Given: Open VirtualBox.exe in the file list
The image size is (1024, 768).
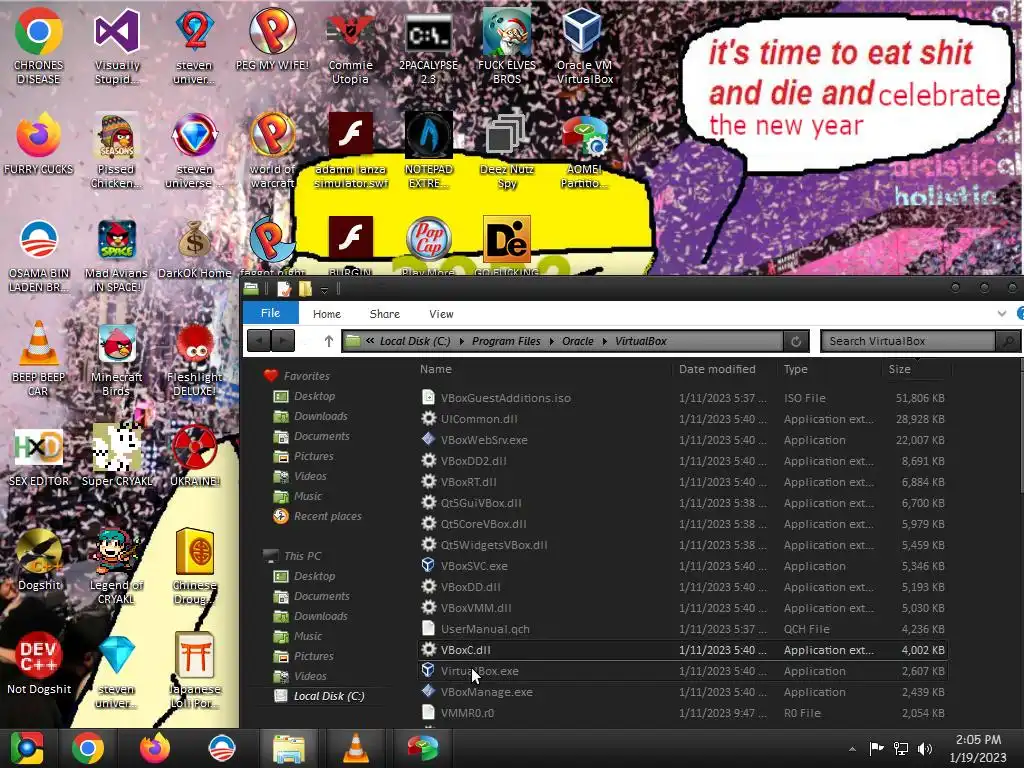Looking at the screenshot, I should tap(682, 671).
